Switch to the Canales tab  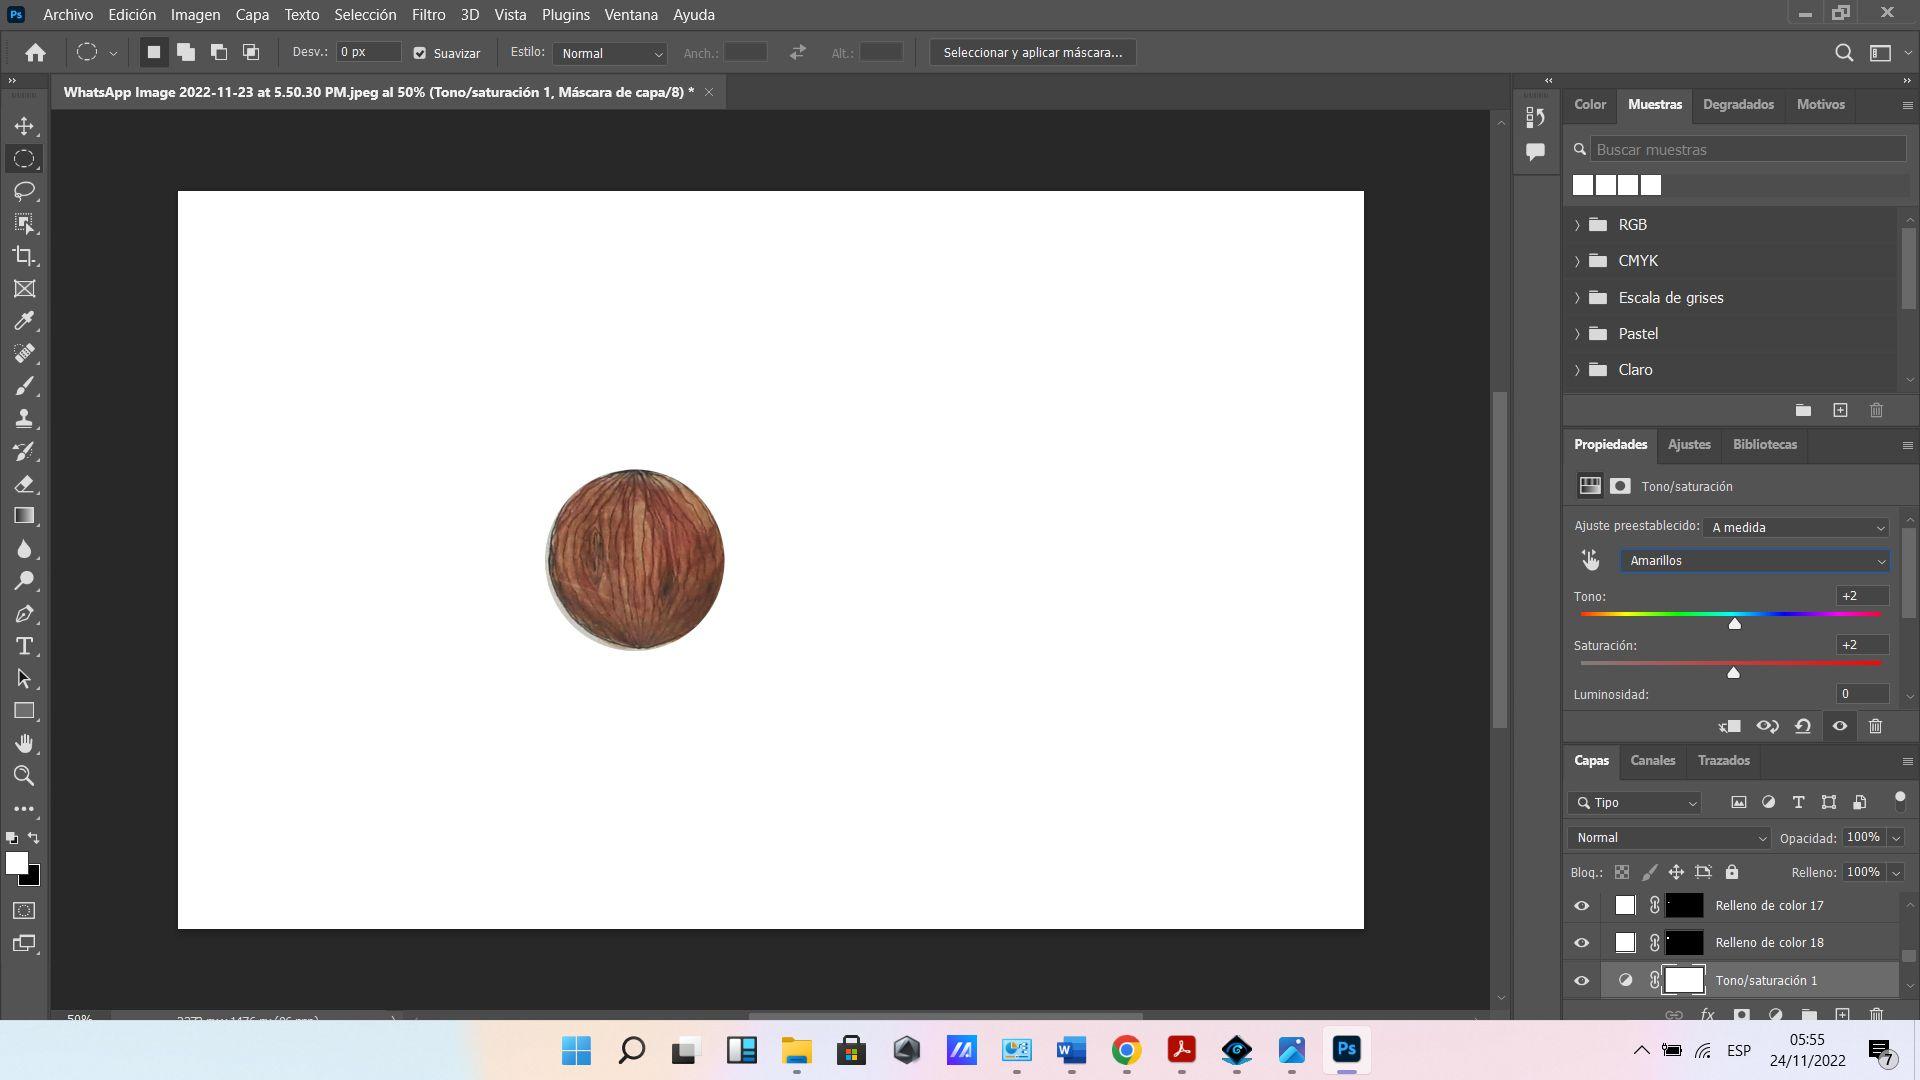(x=1652, y=761)
